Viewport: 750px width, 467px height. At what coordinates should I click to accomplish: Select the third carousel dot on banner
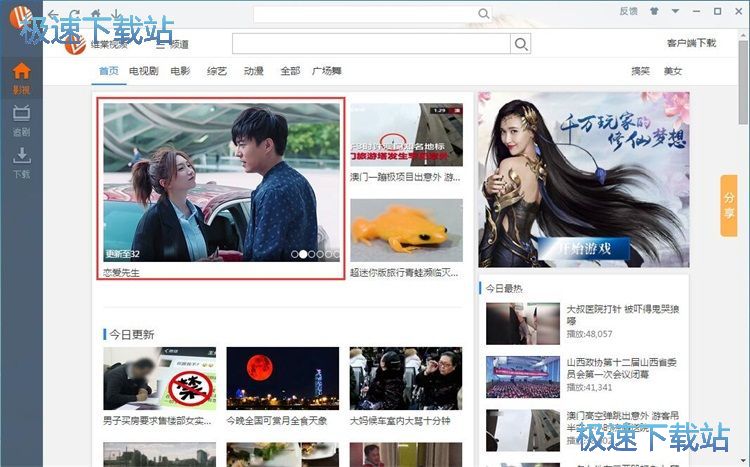tap(311, 254)
